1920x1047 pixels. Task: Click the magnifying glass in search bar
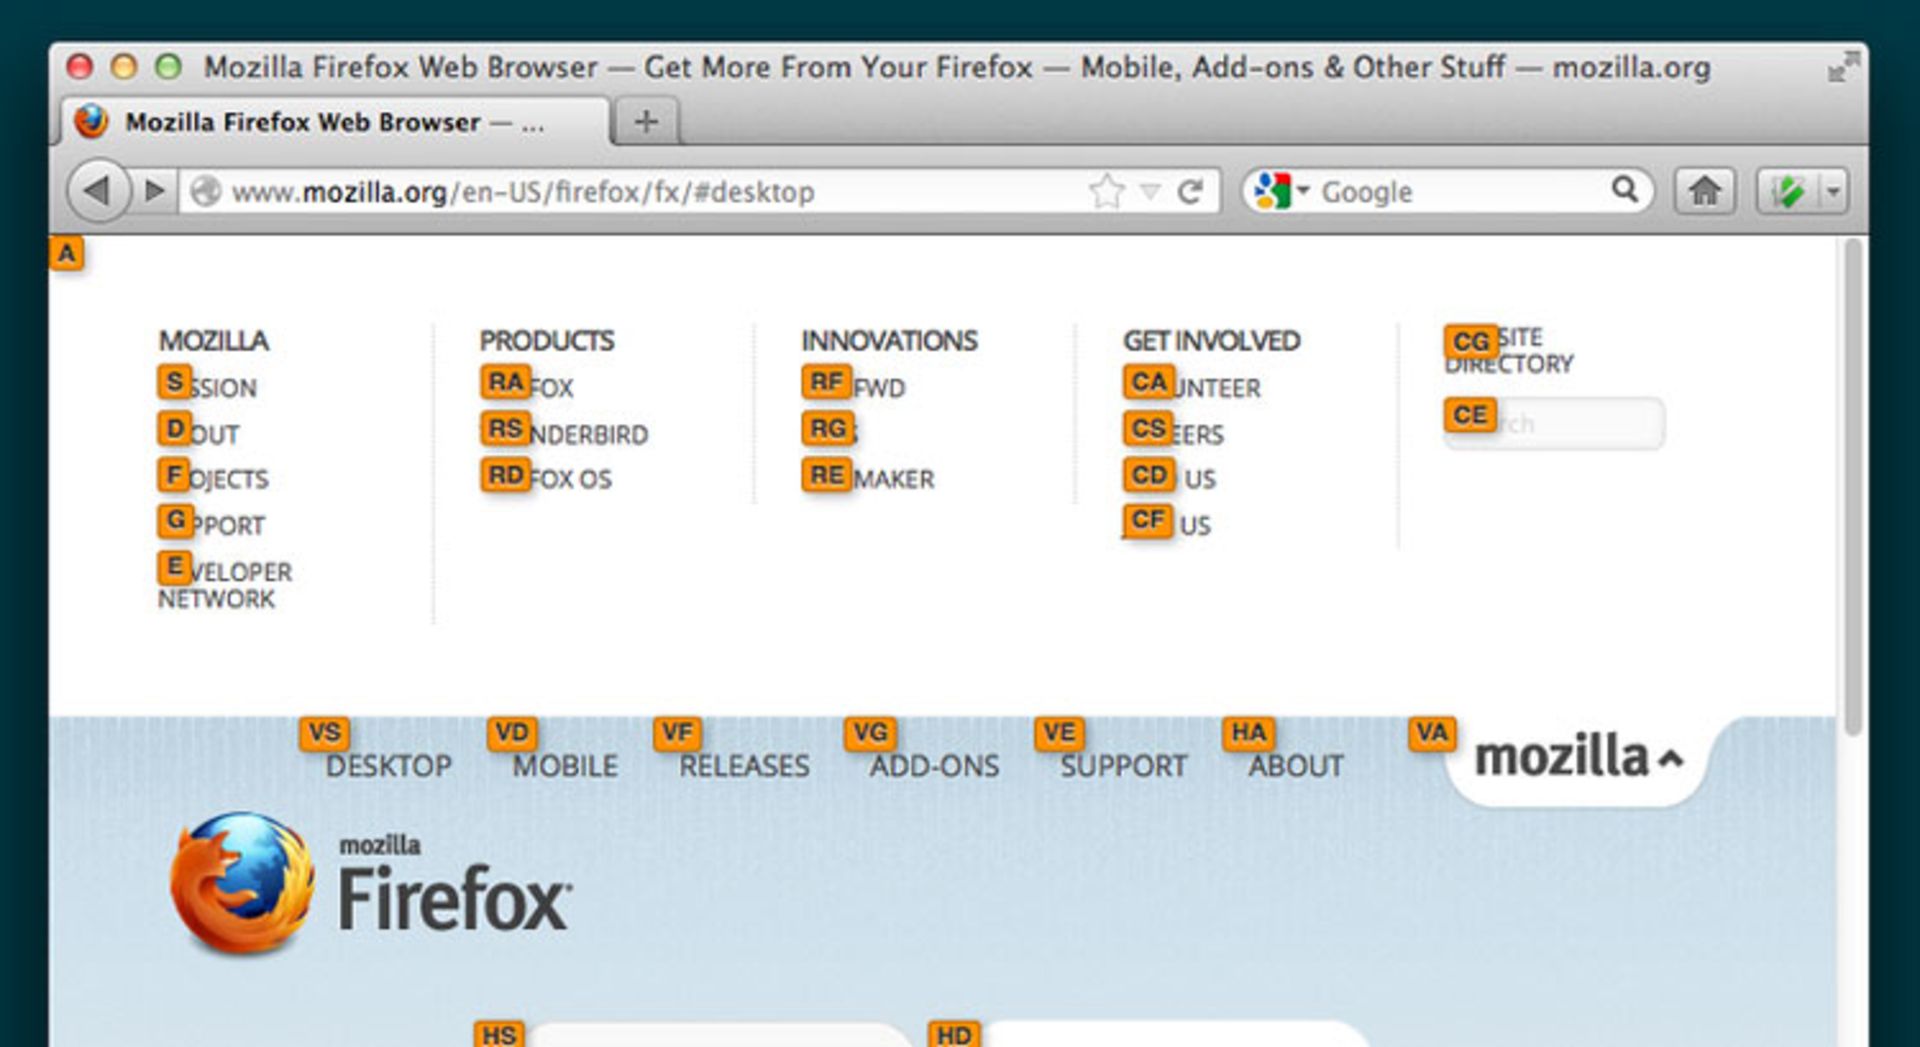click(x=1627, y=190)
